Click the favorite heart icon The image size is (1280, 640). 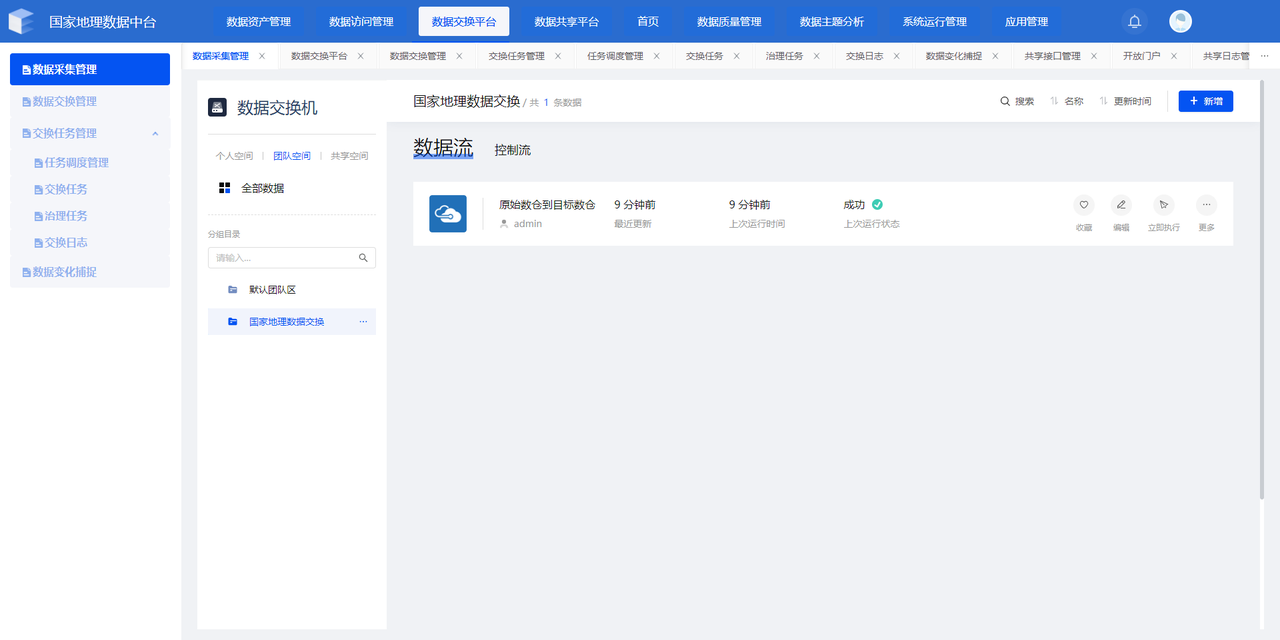pyautogui.click(x=1083, y=205)
